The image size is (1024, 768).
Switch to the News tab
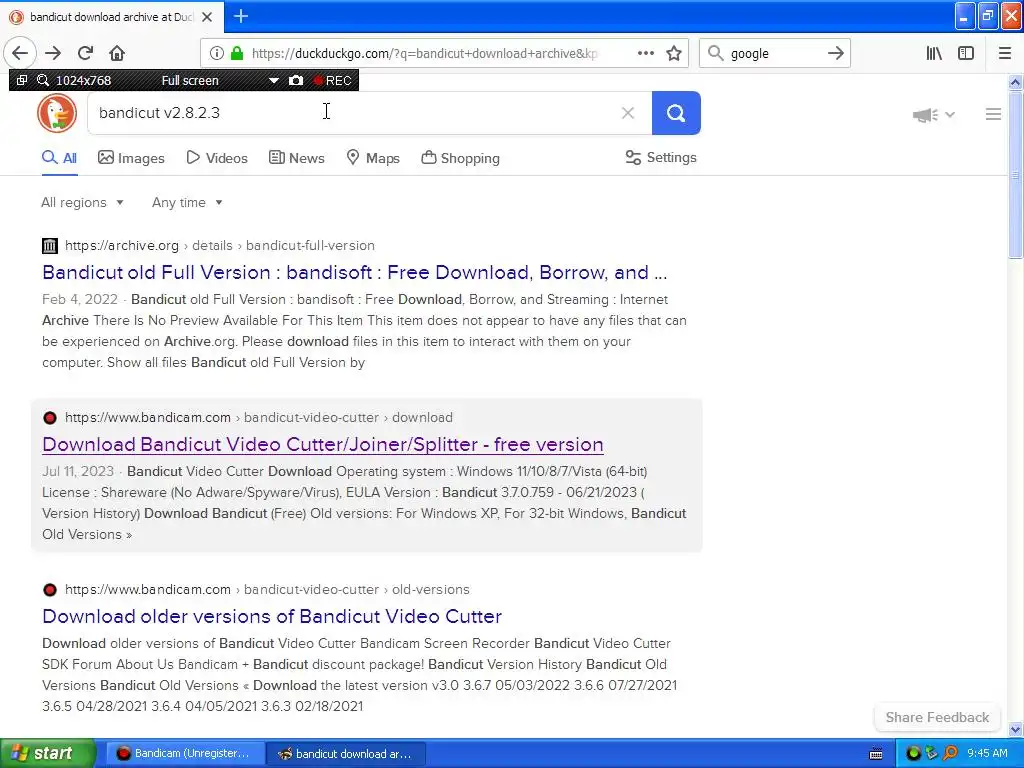(x=296, y=158)
